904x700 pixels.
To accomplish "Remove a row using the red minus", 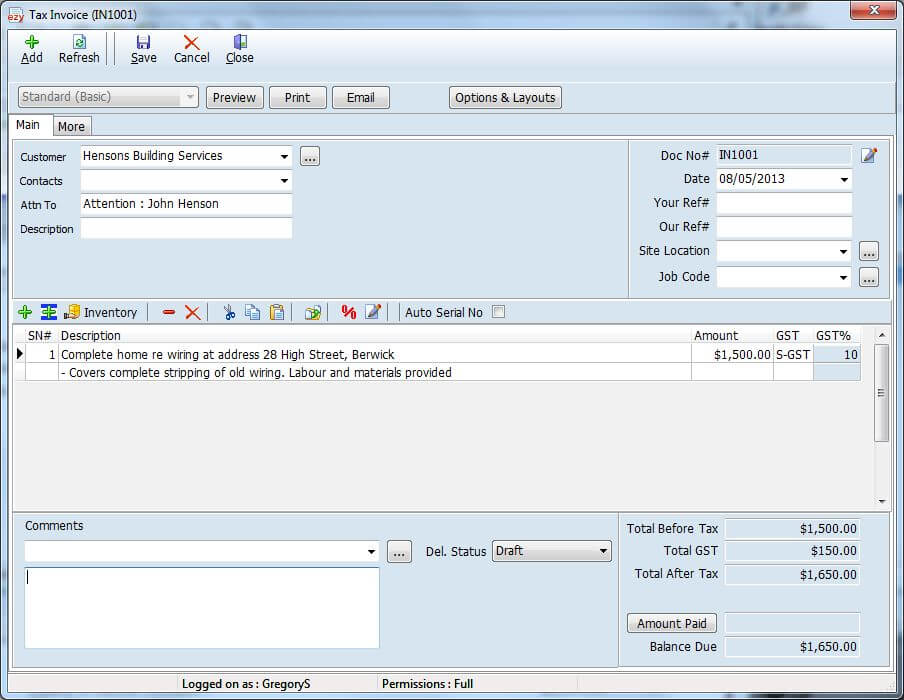I will (x=168, y=312).
